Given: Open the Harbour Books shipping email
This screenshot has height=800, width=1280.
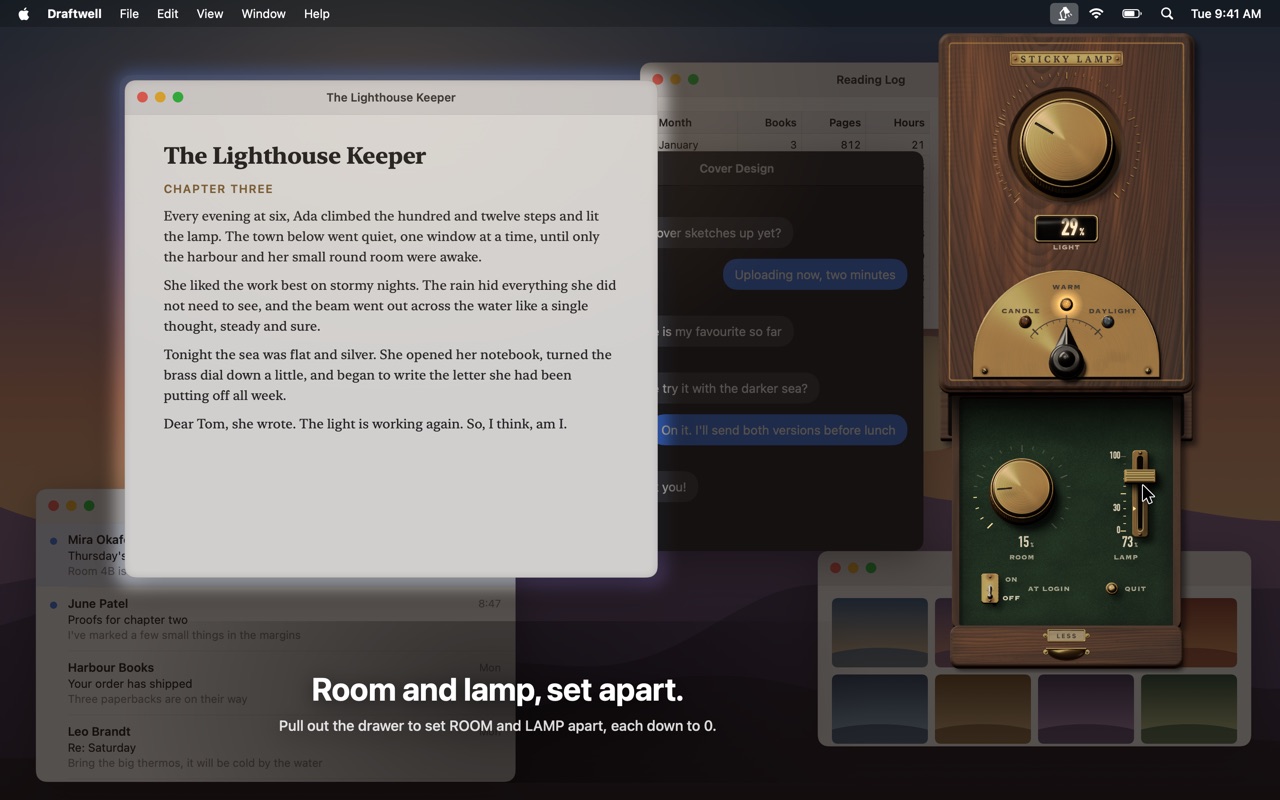Looking at the screenshot, I should coord(276,683).
